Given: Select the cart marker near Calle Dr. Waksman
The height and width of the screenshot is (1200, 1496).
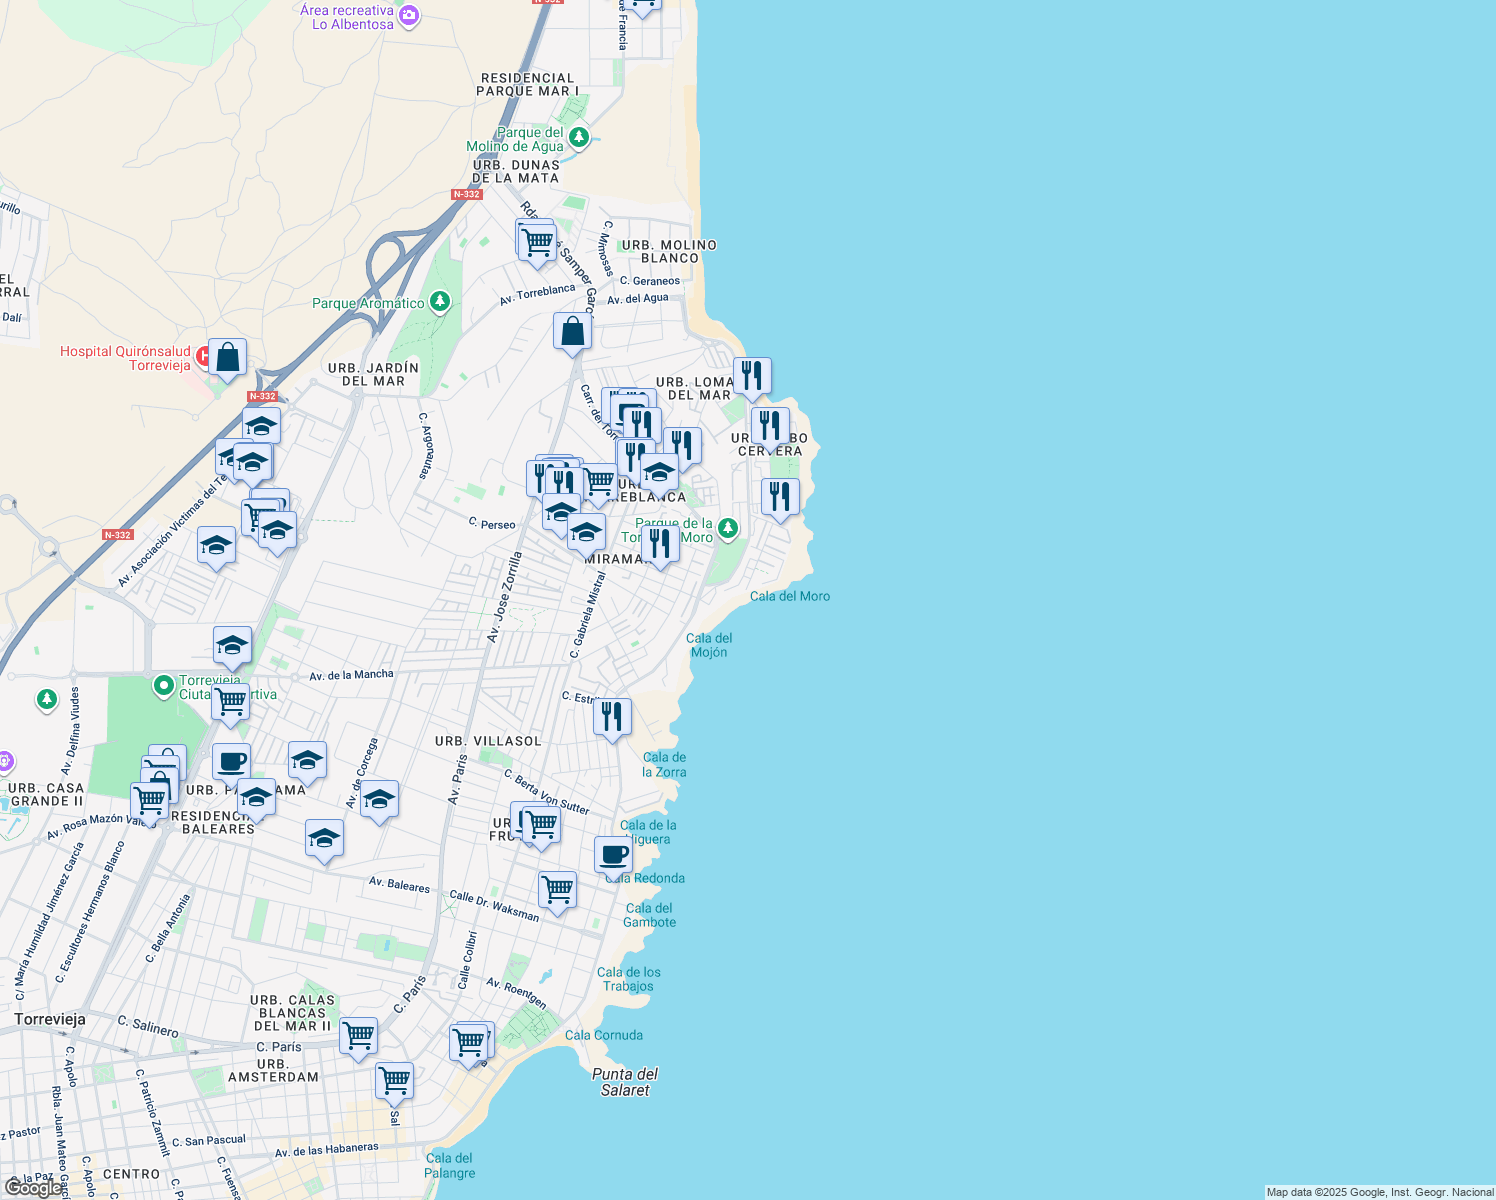Looking at the screenshot, I should 557,888.
